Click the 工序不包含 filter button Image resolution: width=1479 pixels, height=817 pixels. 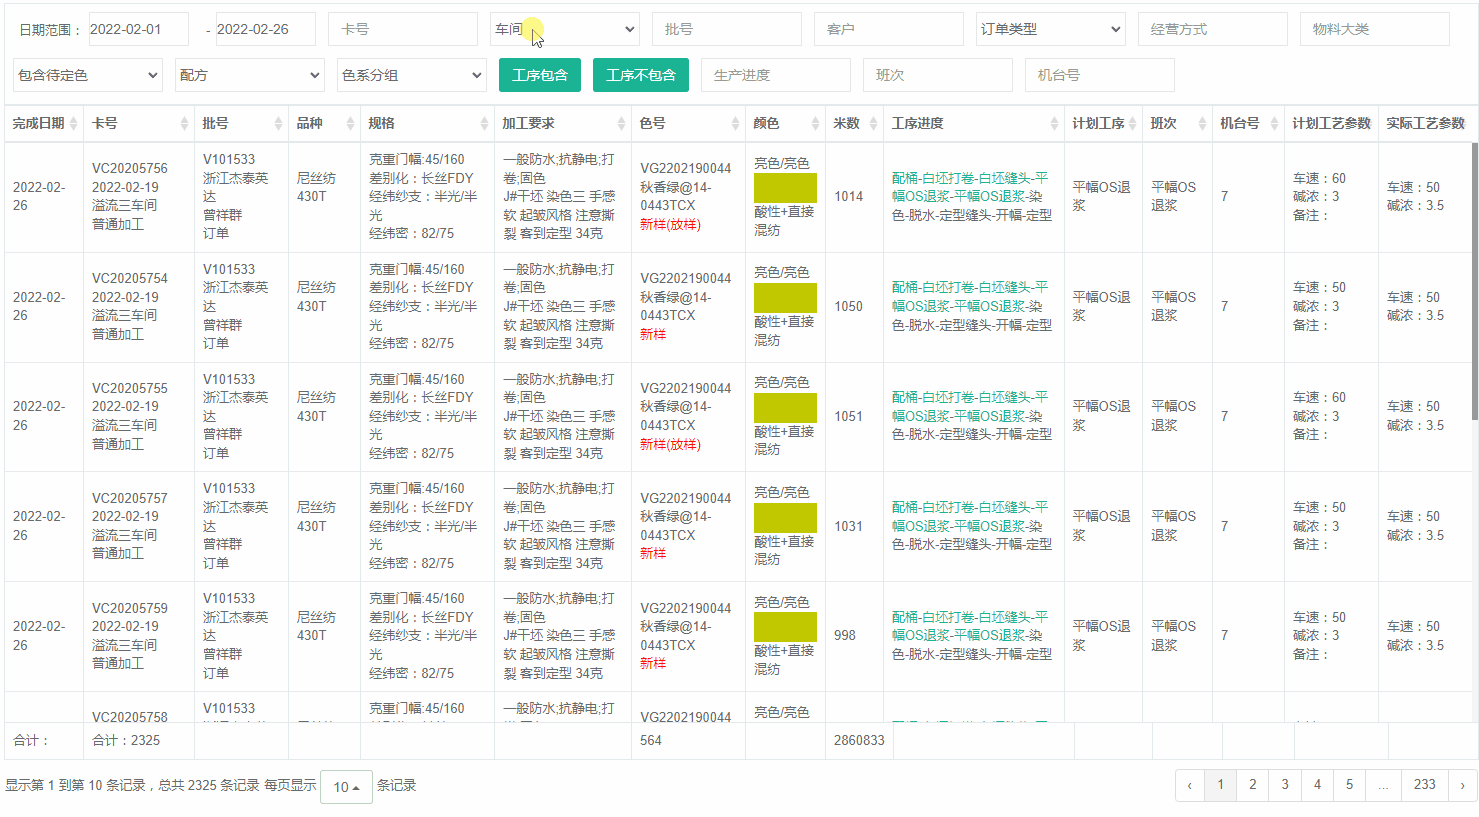[641, 74]
